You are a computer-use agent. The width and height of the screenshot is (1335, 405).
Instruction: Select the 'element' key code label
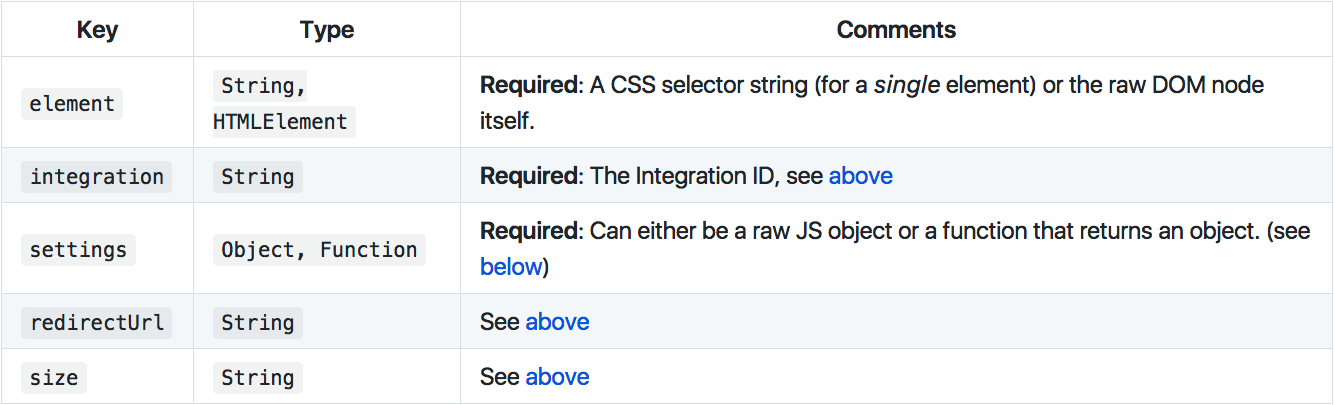click(72, 104)
